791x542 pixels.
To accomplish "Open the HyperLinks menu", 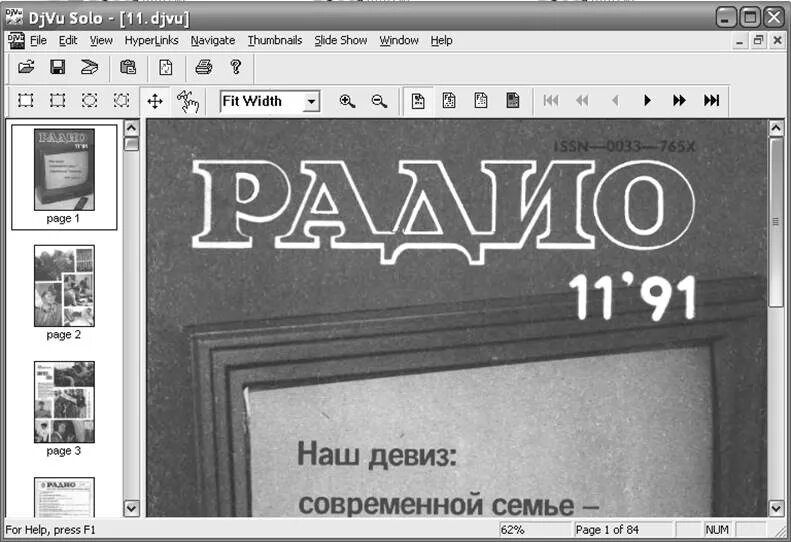I will pos(151,40).
